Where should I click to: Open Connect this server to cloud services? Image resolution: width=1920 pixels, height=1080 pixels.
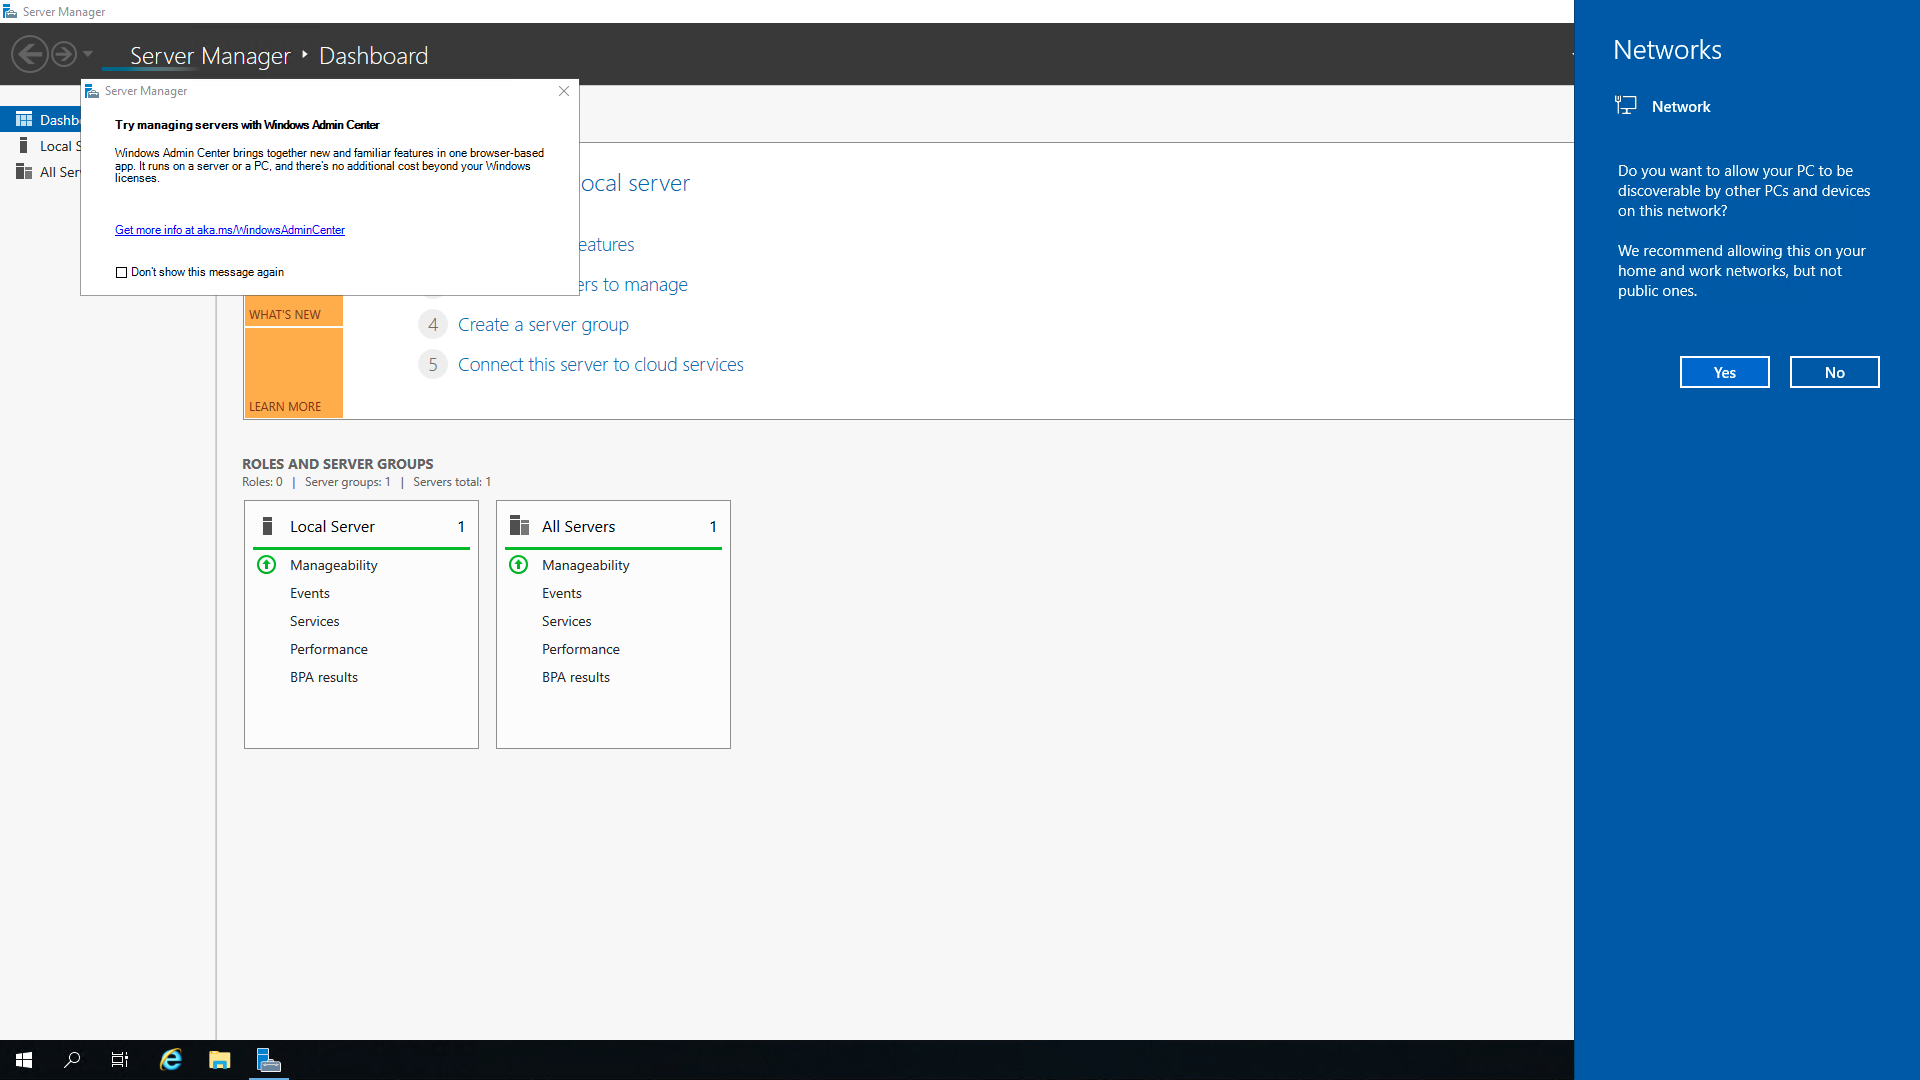coord(601,364)
